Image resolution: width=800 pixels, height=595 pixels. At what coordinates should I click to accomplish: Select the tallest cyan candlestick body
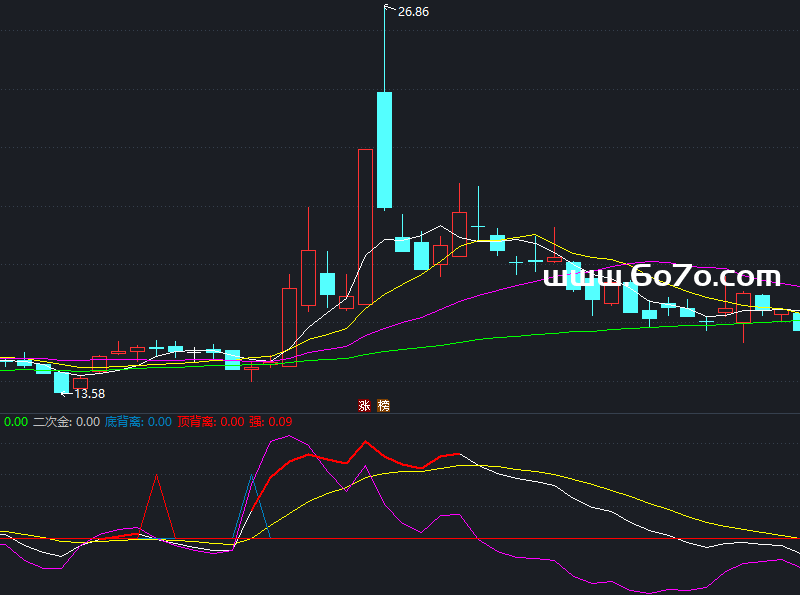pyautogui.click(x=384, y=150)
